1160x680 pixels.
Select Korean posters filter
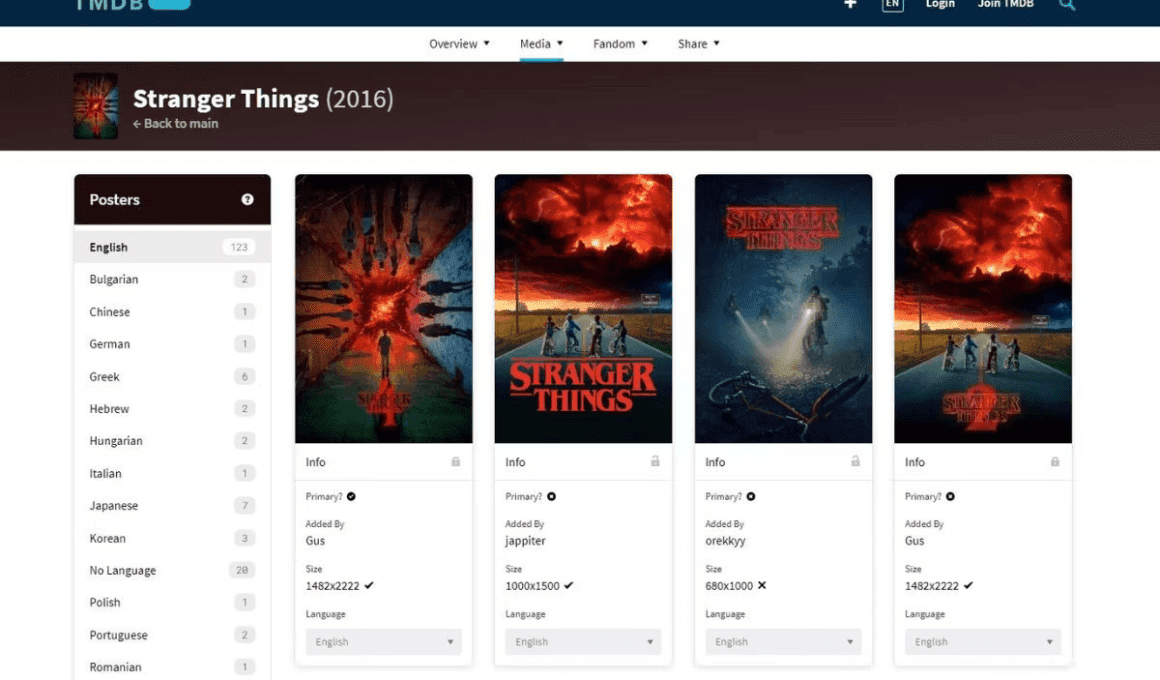[172, 538]
